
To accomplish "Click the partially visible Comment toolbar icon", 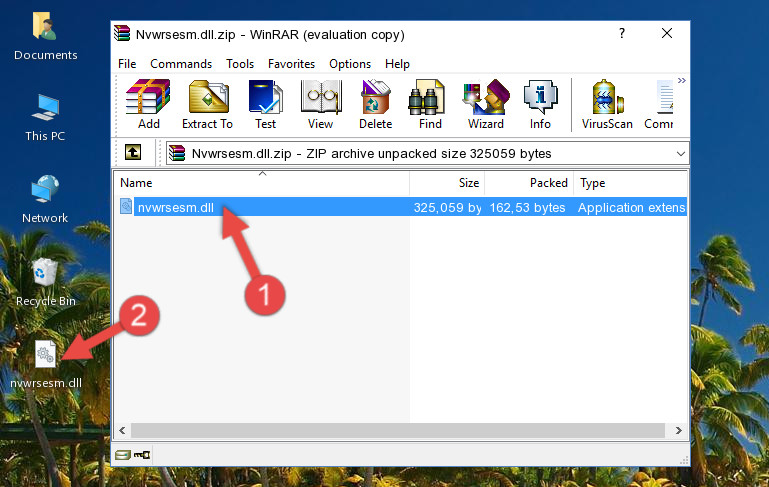I will [x=660, y=104].
